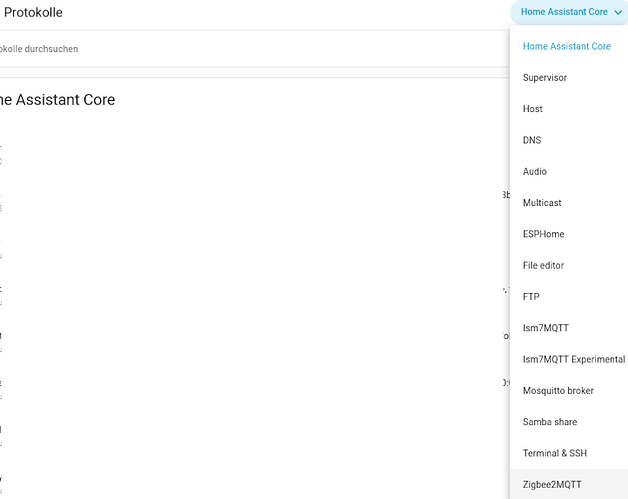Viewport: 628px width, 499px height.
Task: Click the Home Assistant Core log card heading
Action: tap(57, 100)
